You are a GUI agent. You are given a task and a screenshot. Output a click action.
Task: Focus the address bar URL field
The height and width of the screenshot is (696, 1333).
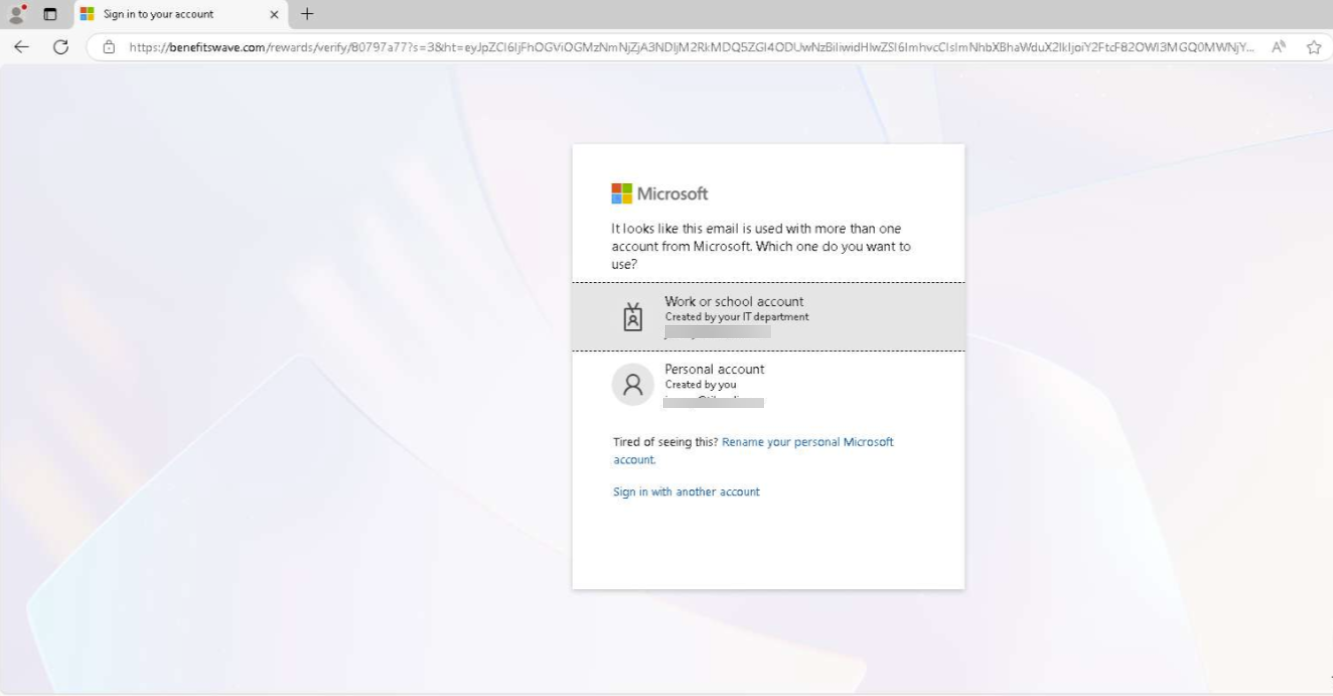[x=690, y=47]
